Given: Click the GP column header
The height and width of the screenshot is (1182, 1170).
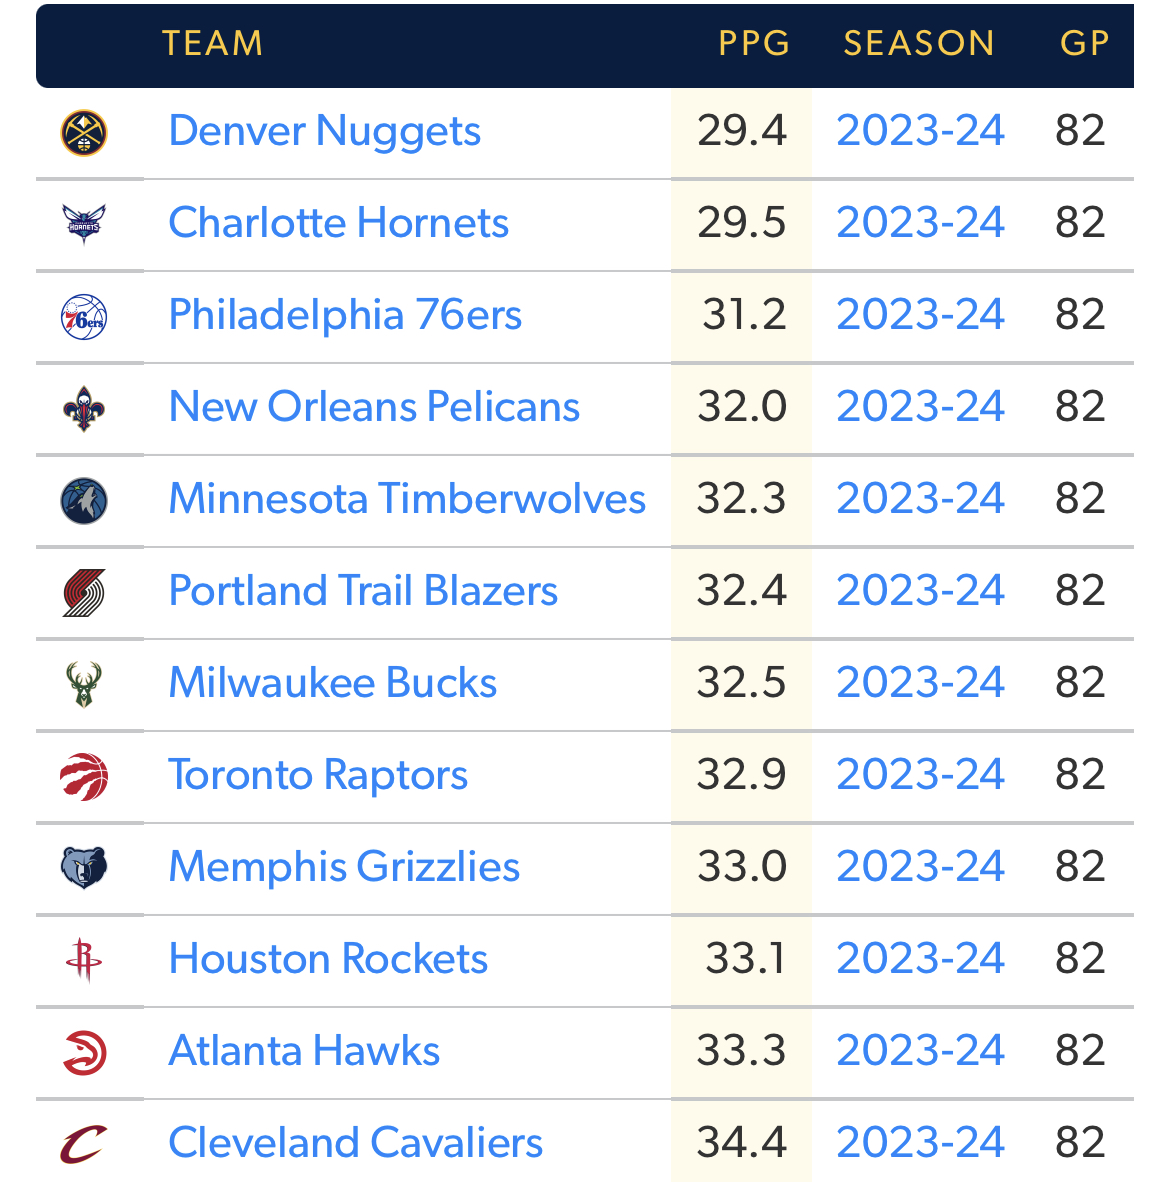Looking at the screenshot, I should (x=1084, y=44).
